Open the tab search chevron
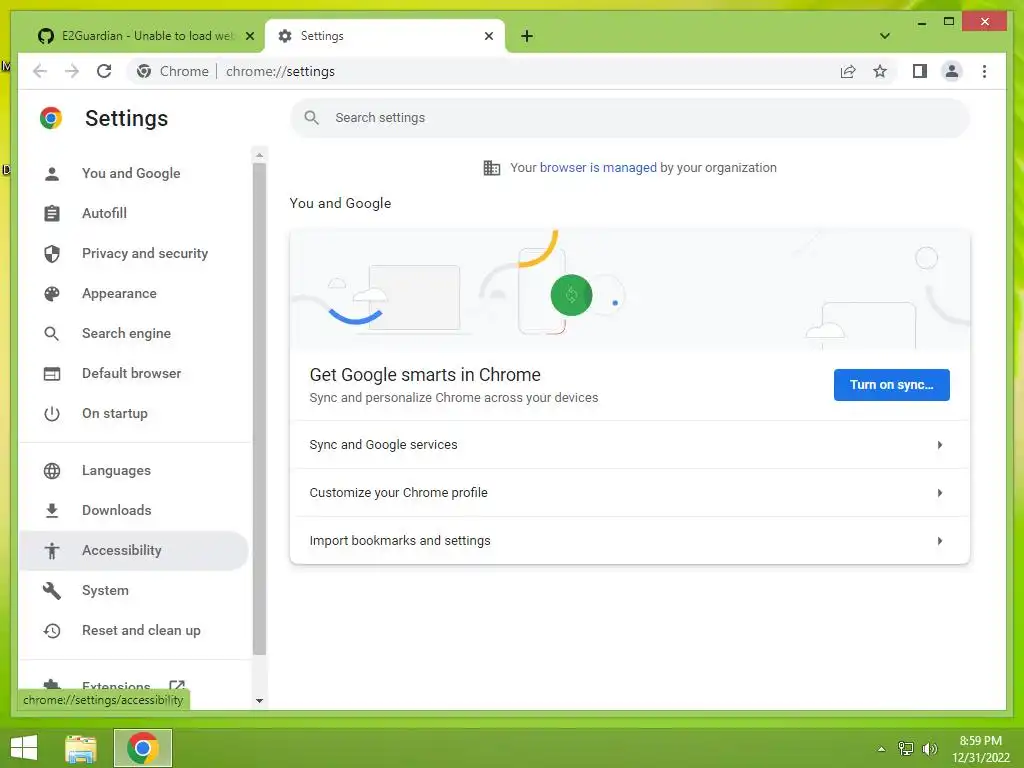 point(885,36)
